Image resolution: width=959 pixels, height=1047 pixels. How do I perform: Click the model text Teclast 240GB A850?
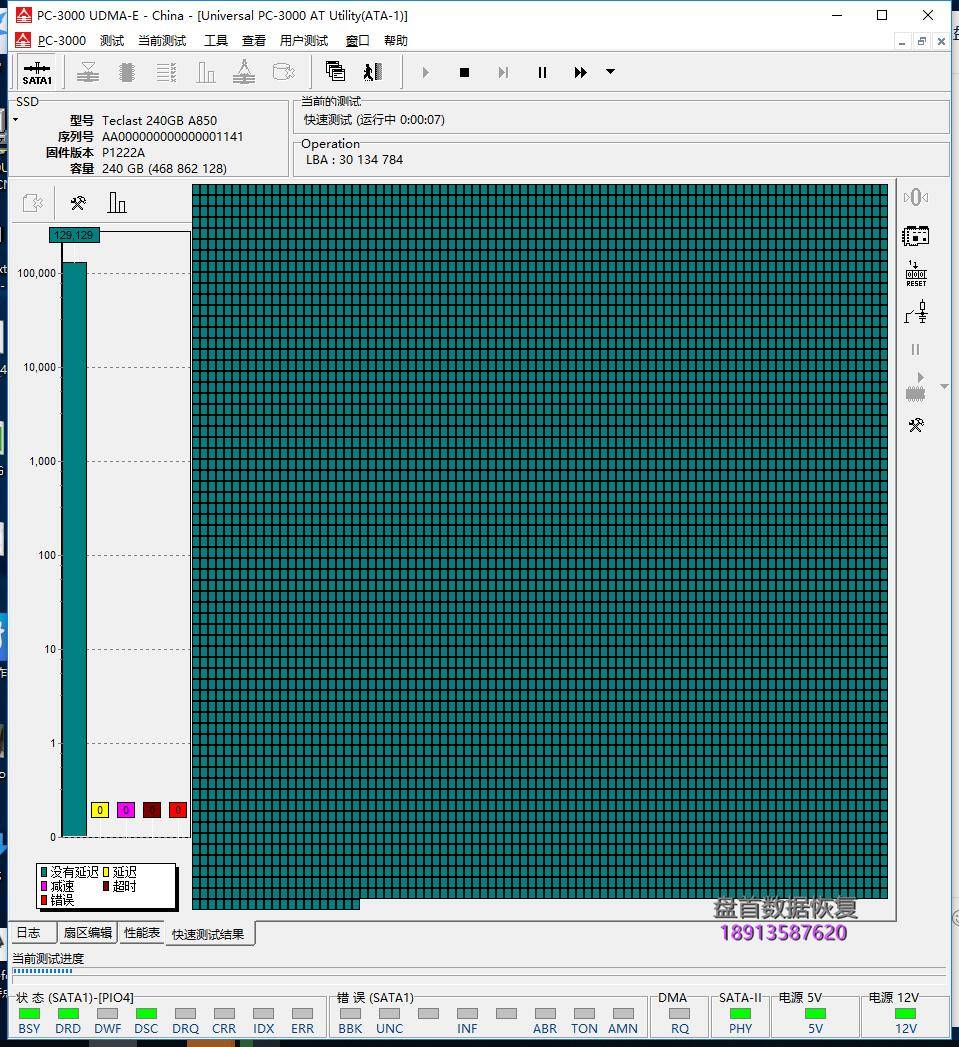coord(159,120)
